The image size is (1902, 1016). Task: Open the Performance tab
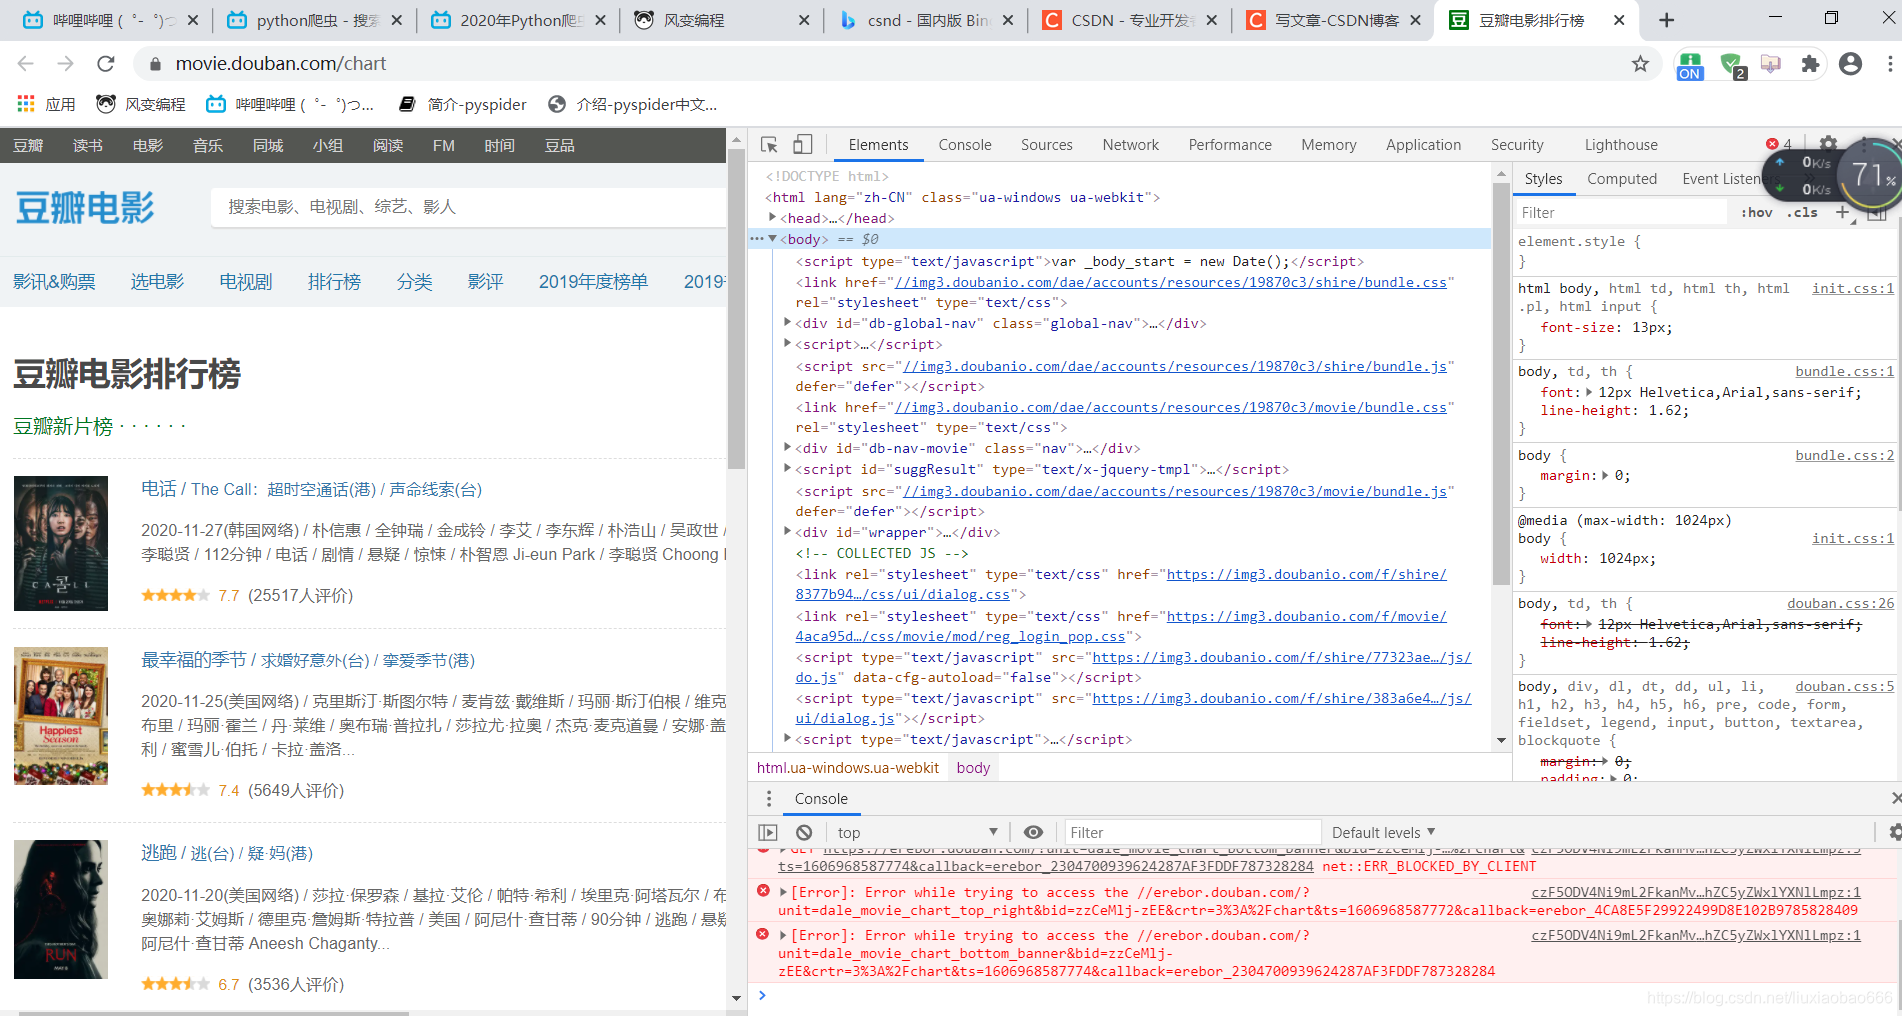1230,145
